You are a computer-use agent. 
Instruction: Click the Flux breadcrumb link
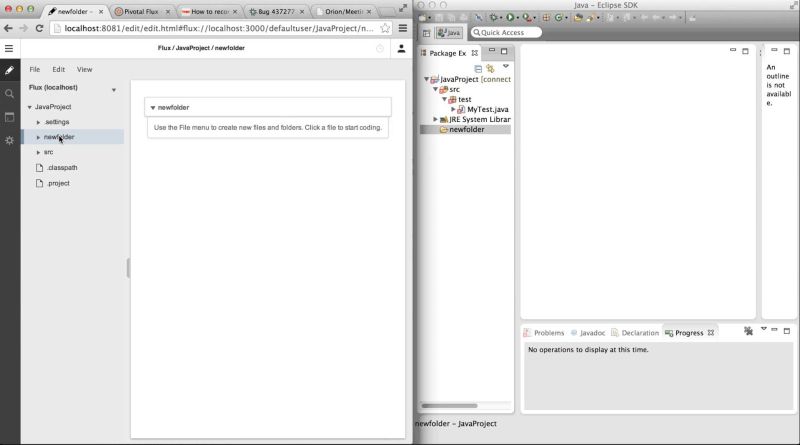click(x=164, y=48)
